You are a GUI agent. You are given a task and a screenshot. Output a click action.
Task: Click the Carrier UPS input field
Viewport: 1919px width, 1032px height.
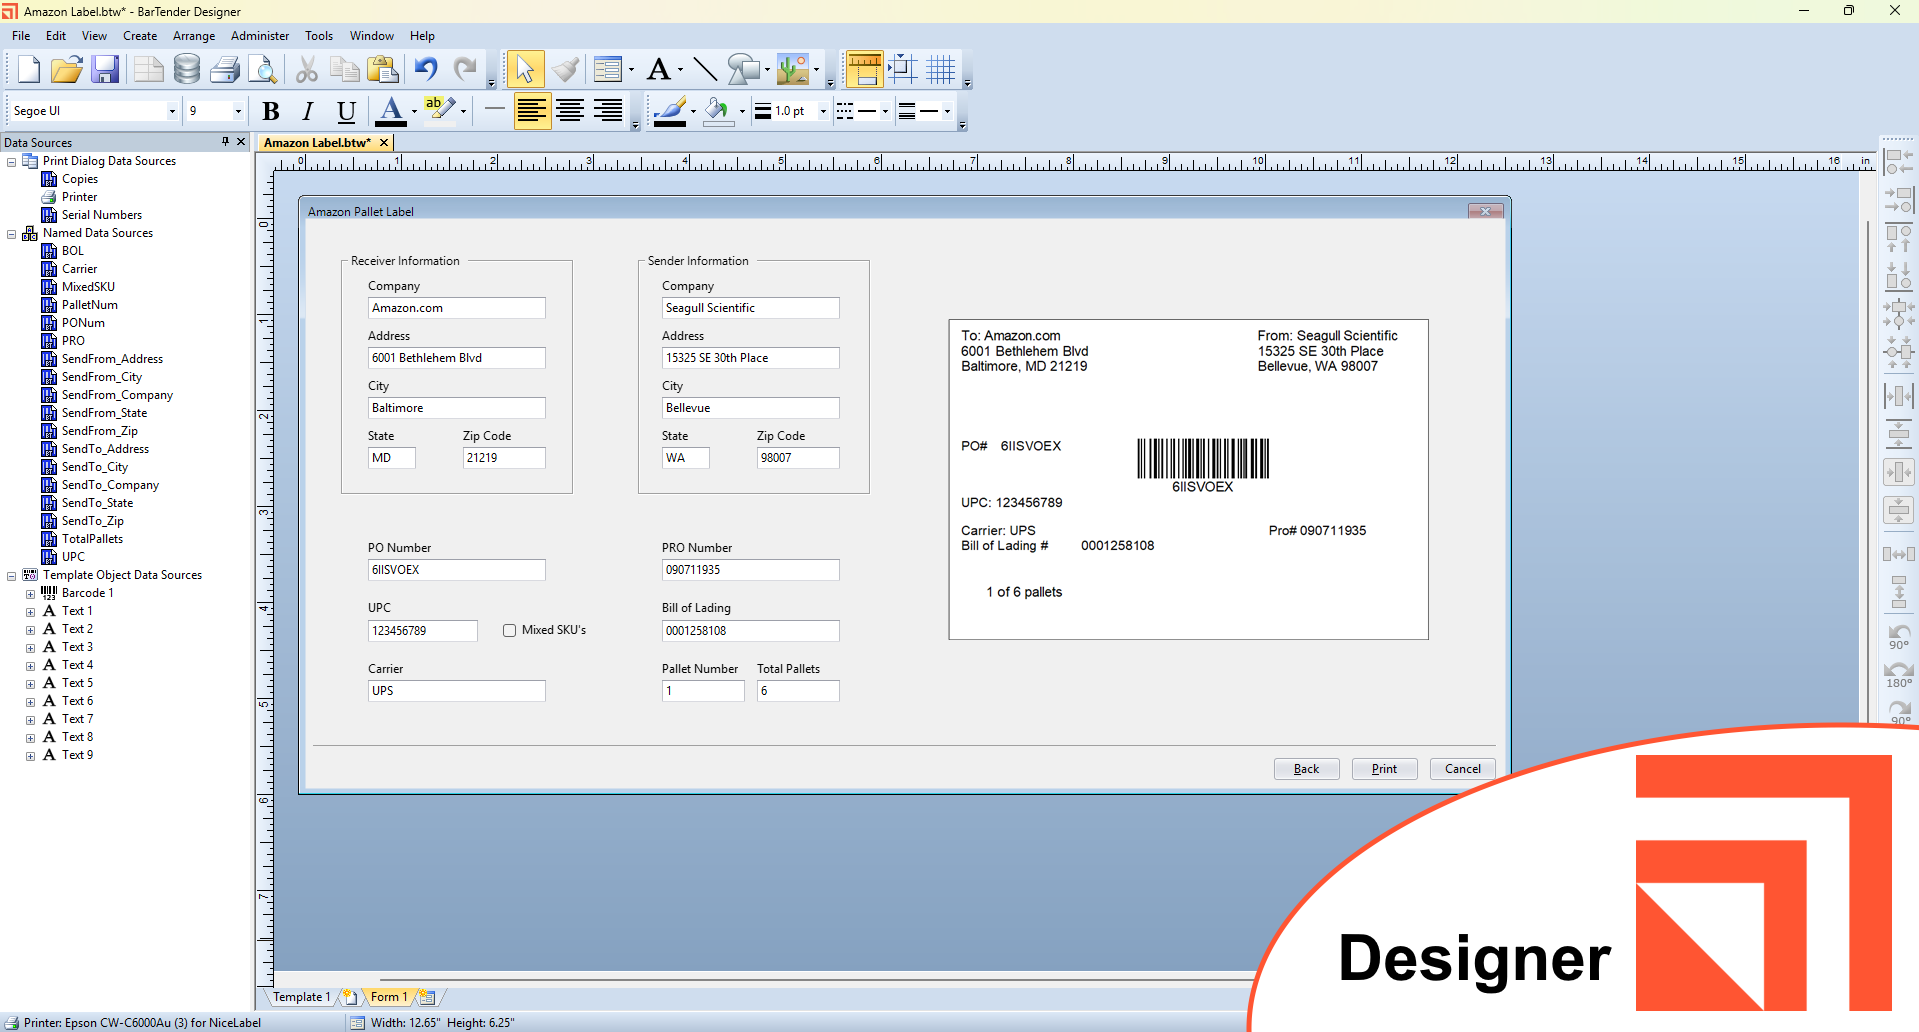tap(456, 691)
